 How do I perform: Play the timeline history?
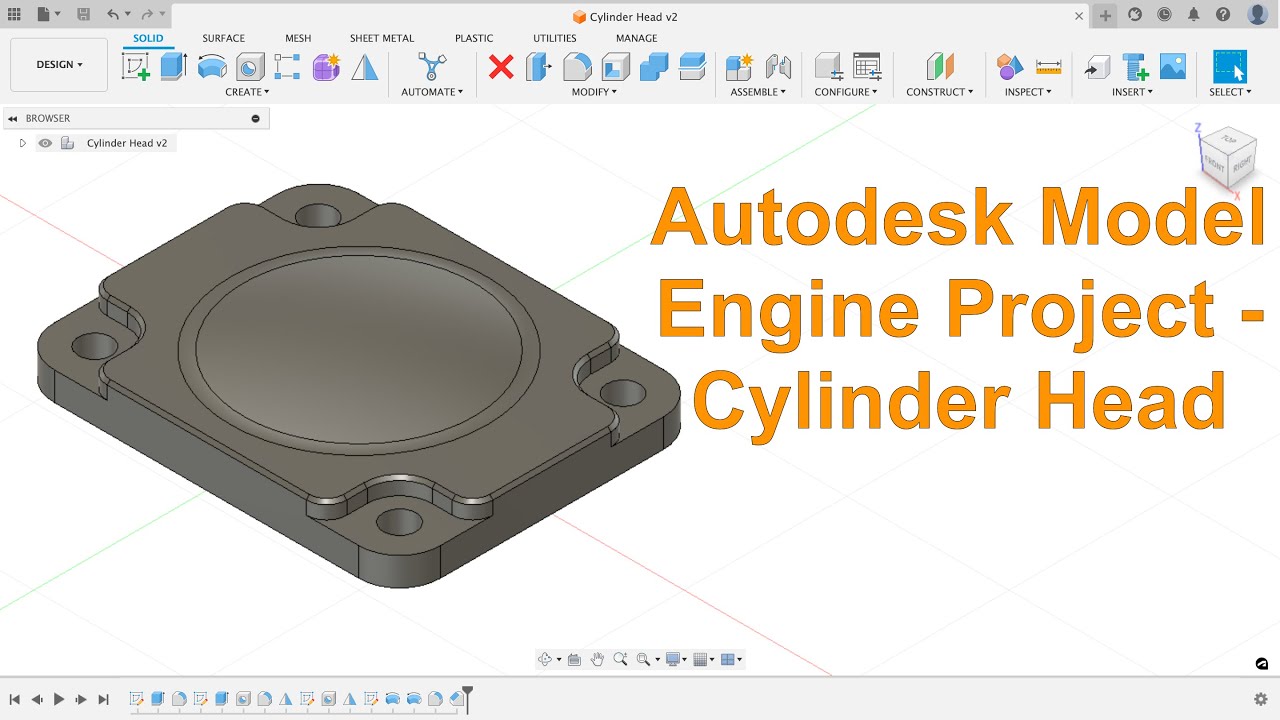pyautogui.click(x=59, y=699)
